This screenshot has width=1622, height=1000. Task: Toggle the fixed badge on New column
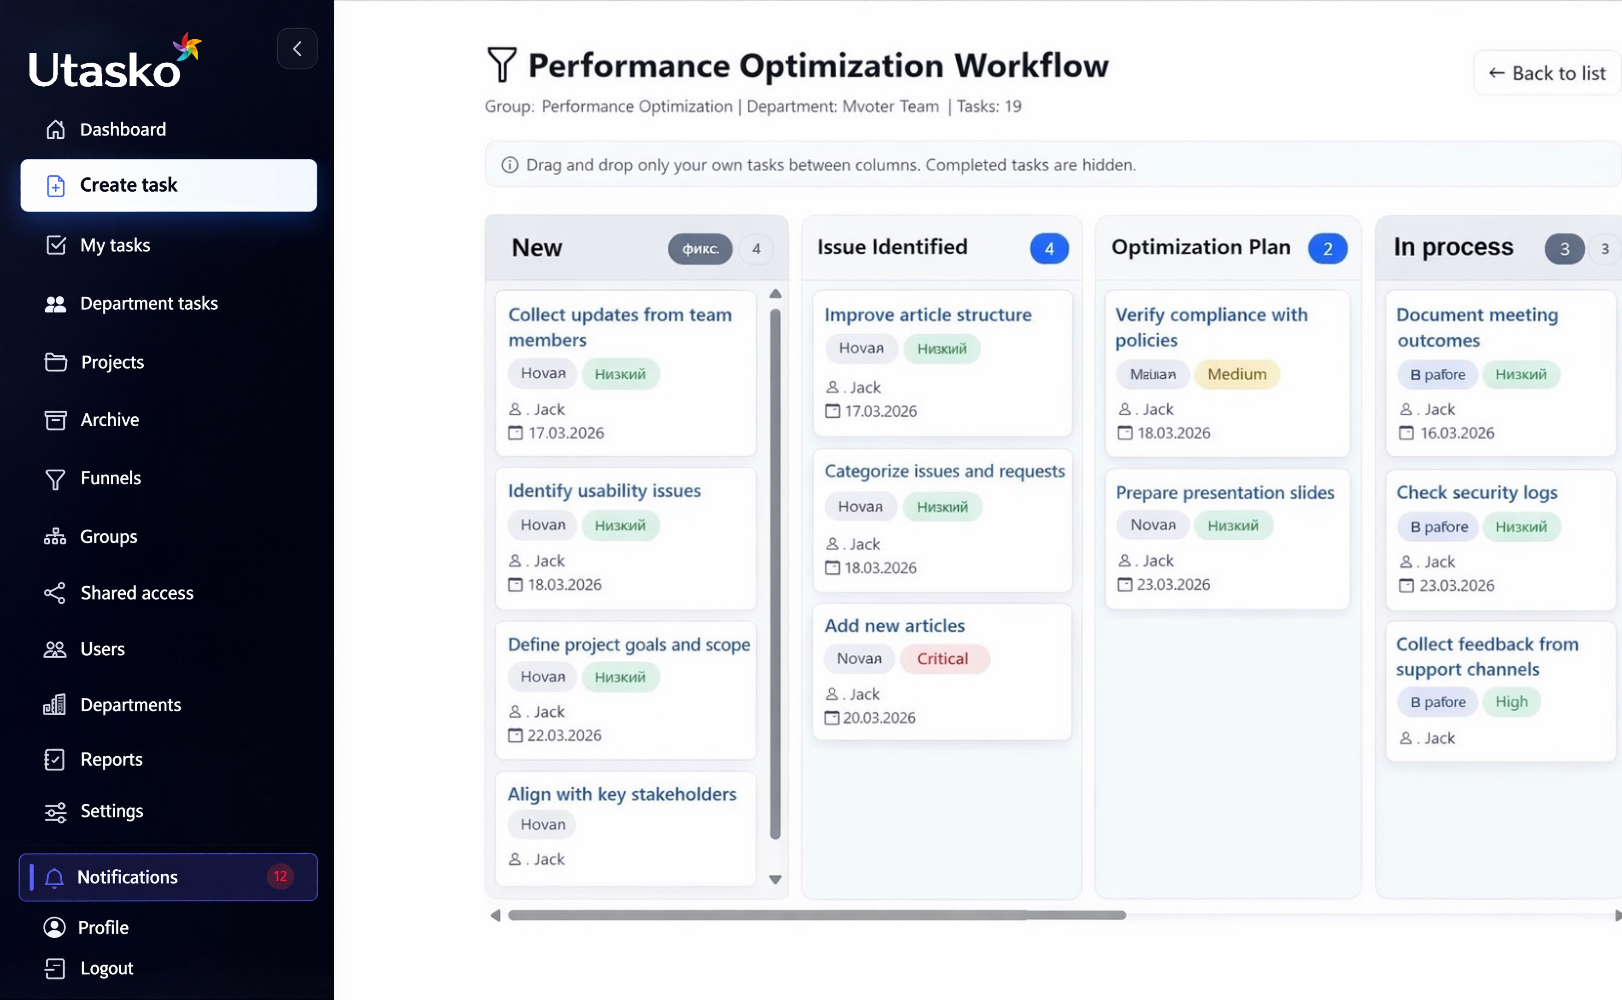(x=700, y=249)
